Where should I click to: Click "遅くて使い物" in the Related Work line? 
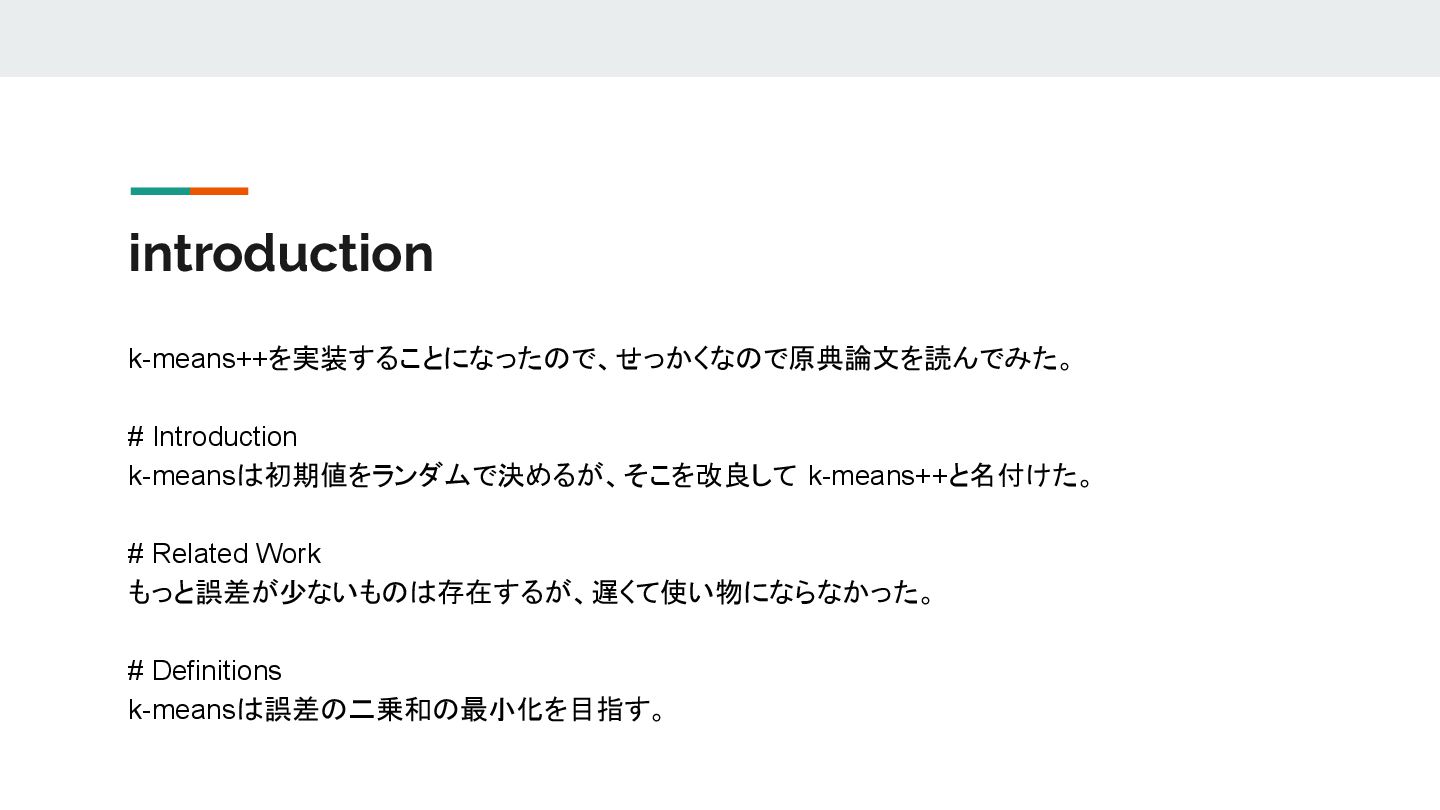pyautogui.click(x=666, y=593)
